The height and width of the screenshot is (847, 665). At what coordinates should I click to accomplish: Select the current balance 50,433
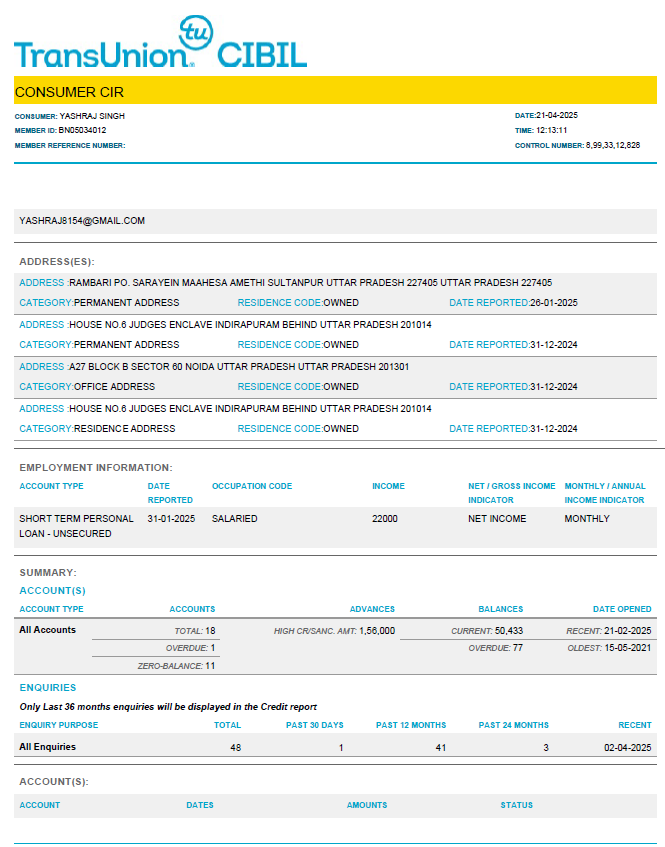509,631
